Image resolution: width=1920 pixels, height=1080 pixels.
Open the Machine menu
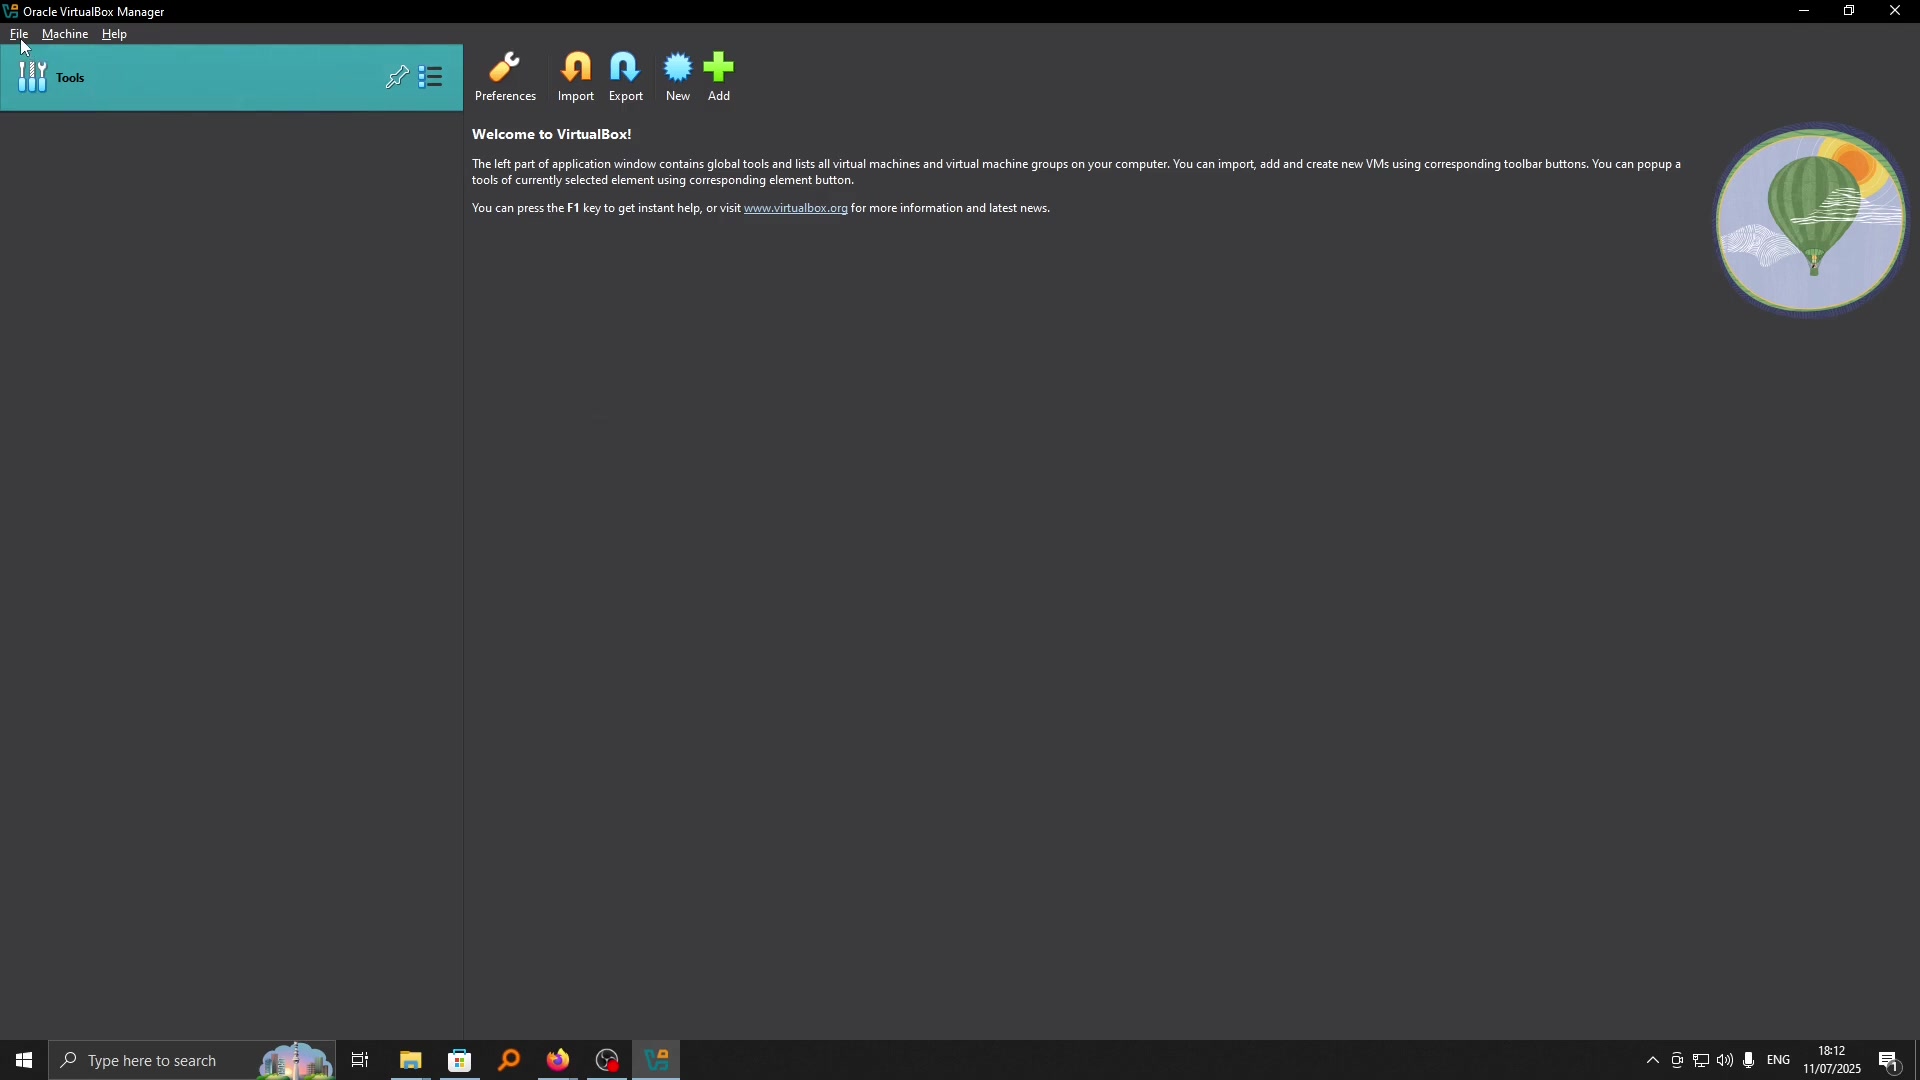pyautogui.click(x=65, y=34)
